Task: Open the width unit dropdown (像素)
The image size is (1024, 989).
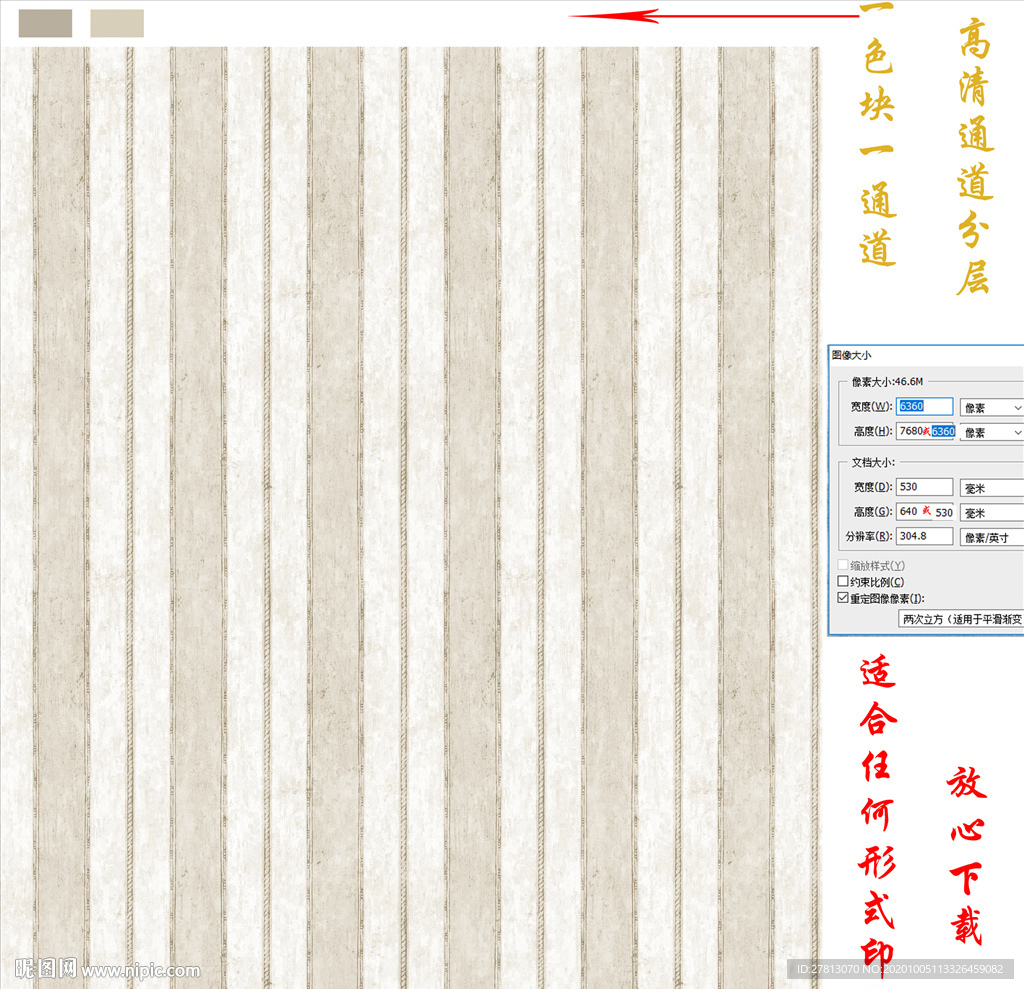Action: (991, 408)
